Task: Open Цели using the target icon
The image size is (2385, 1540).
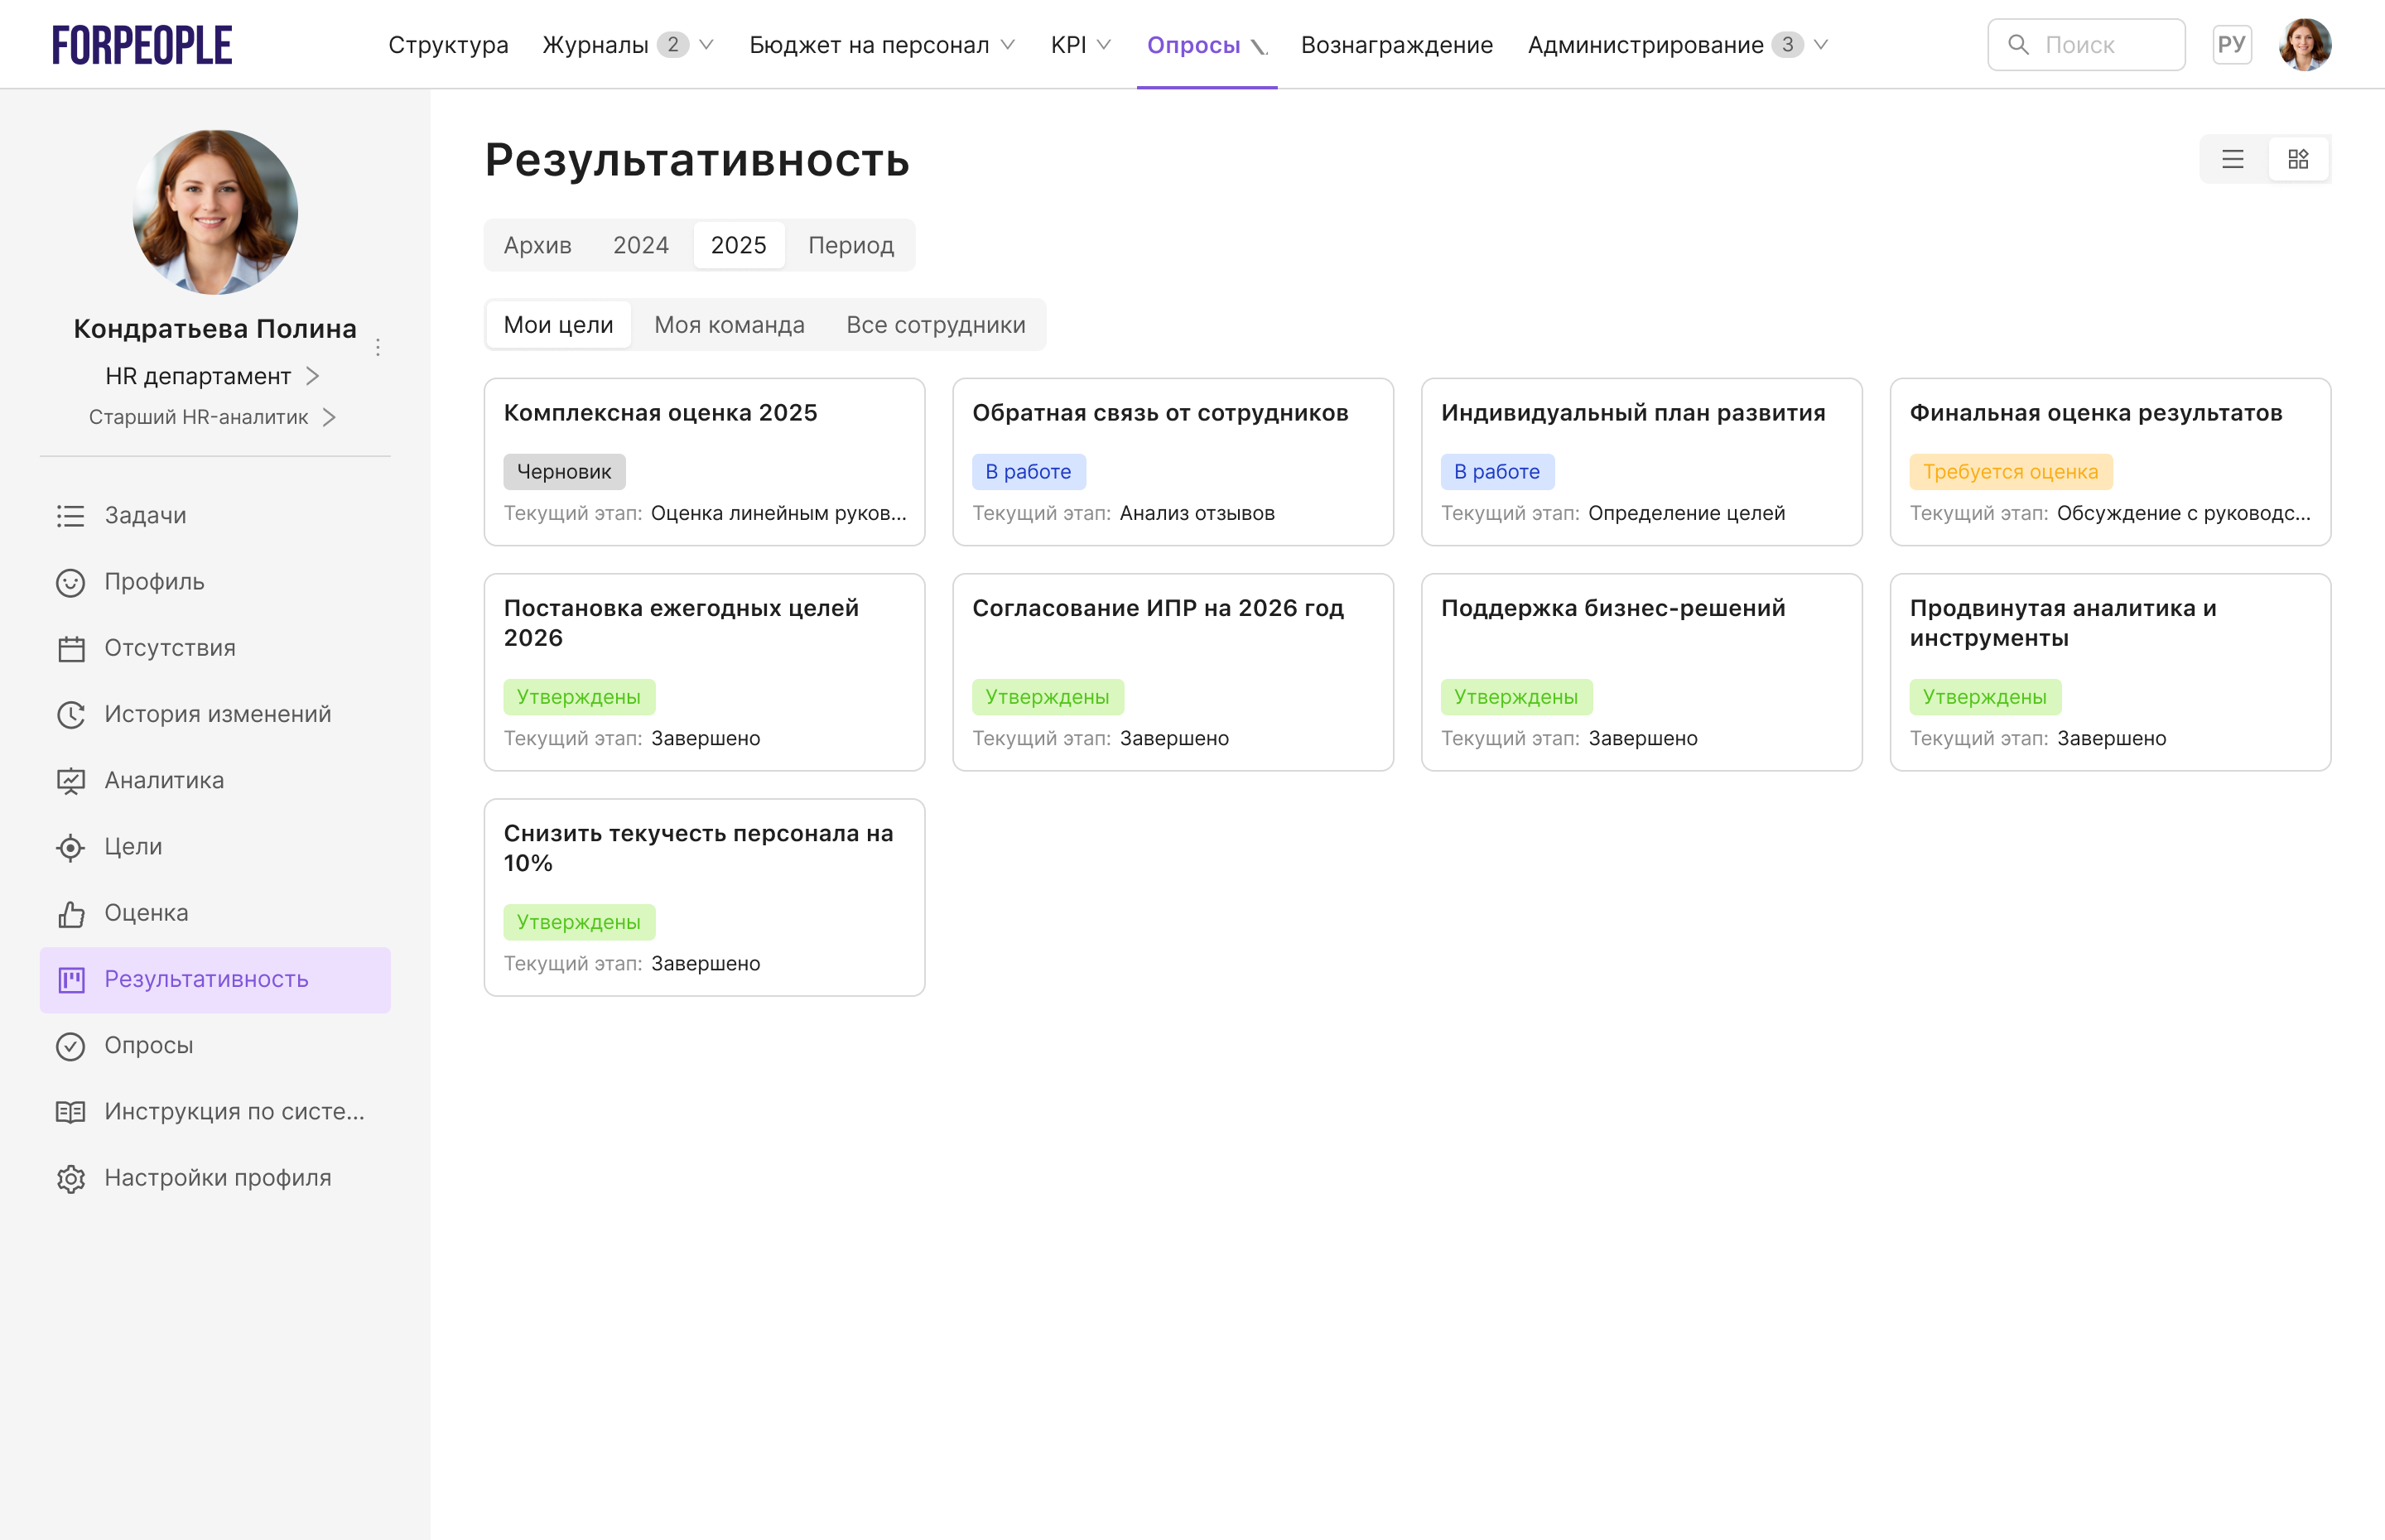Action: 70,847
